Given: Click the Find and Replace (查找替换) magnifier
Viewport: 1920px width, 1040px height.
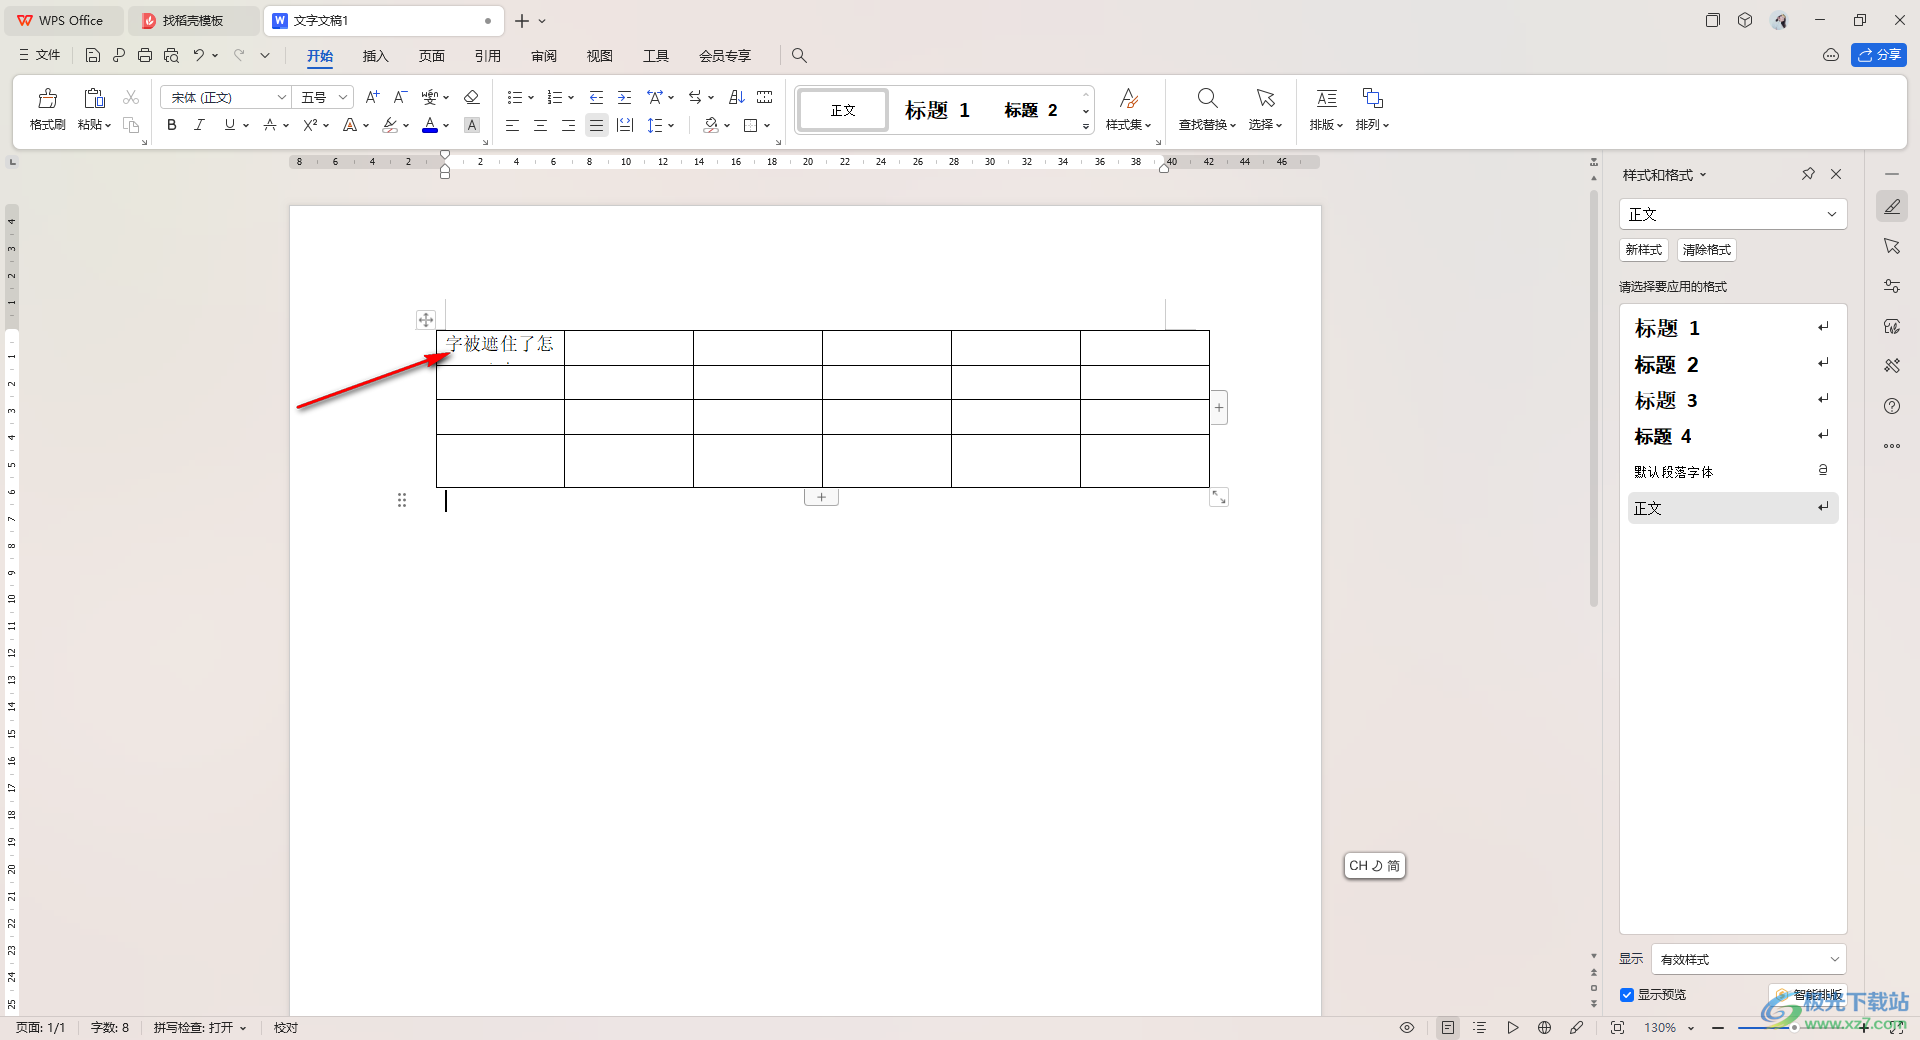Looking at the screenshot, I should pos(1207,98).
